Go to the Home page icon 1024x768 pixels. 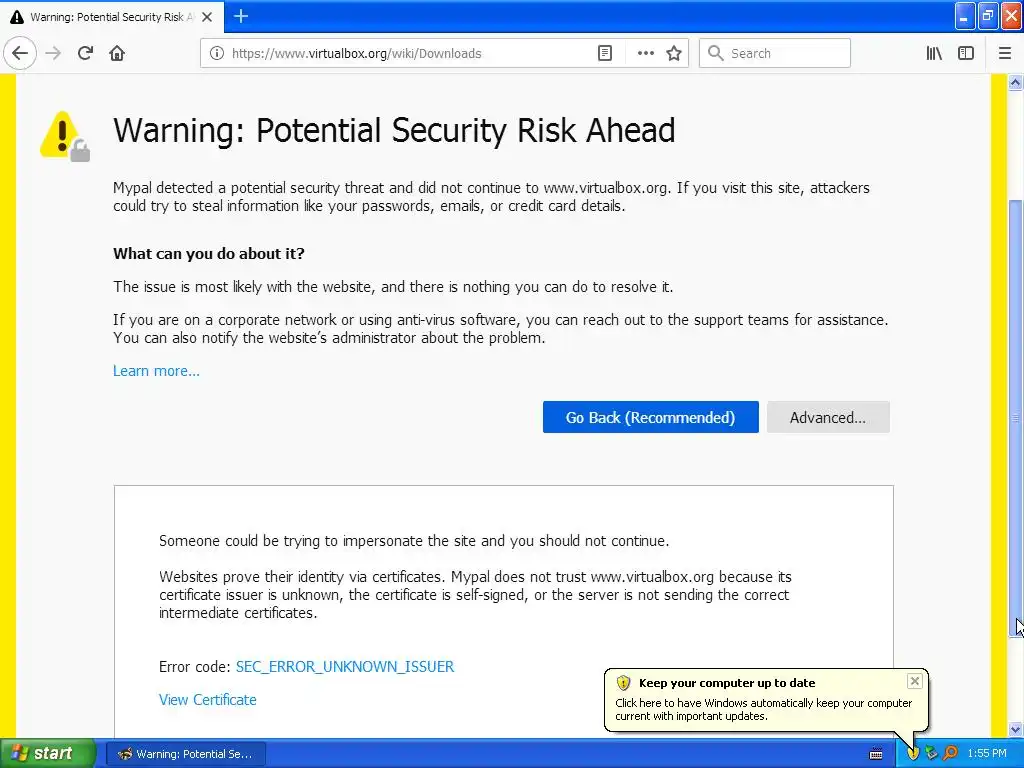pos(117,53)
